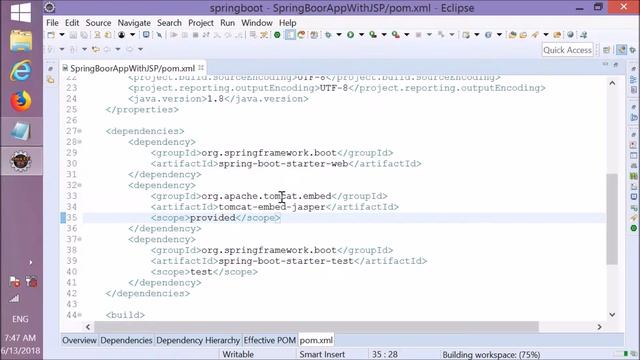
Task: Click the Debug bug icon
Action: (328, 35)
